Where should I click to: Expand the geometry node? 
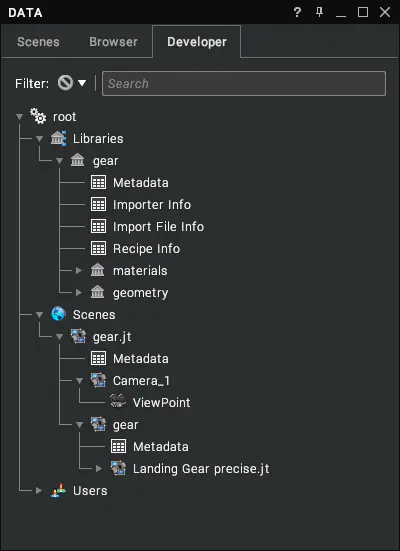coord(79,292)
